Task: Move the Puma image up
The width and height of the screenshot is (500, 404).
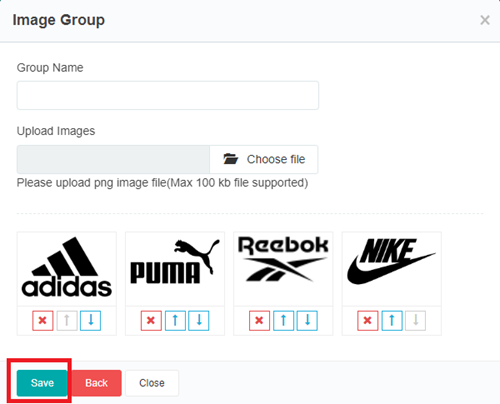Action: click(x=175, y=321)
